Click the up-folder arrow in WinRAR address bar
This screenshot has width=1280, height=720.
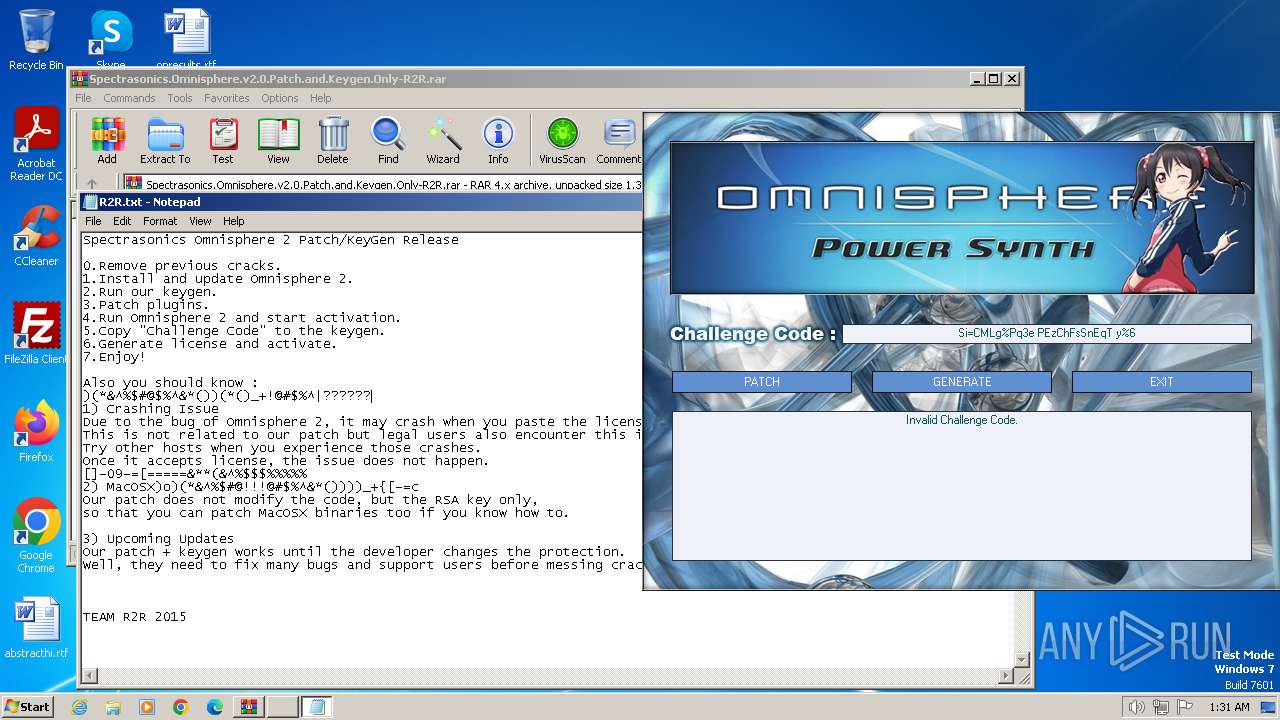[92, 184]
